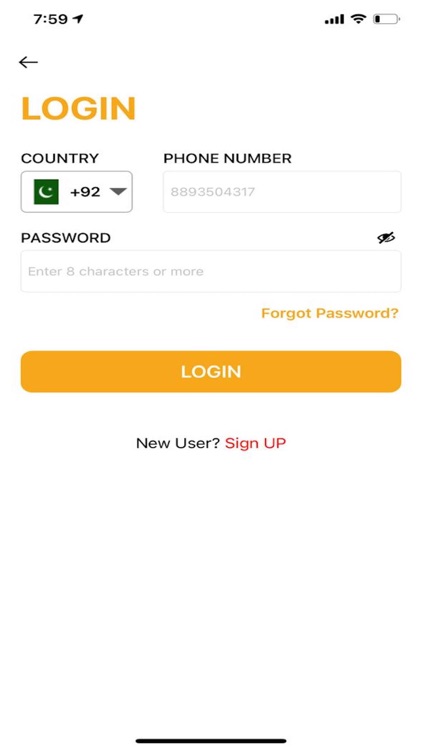This screenshot has height=750, width=422.
Task: Expand the country code dropdown arrow
Action: pyautogui.click(x=118, y=192)
